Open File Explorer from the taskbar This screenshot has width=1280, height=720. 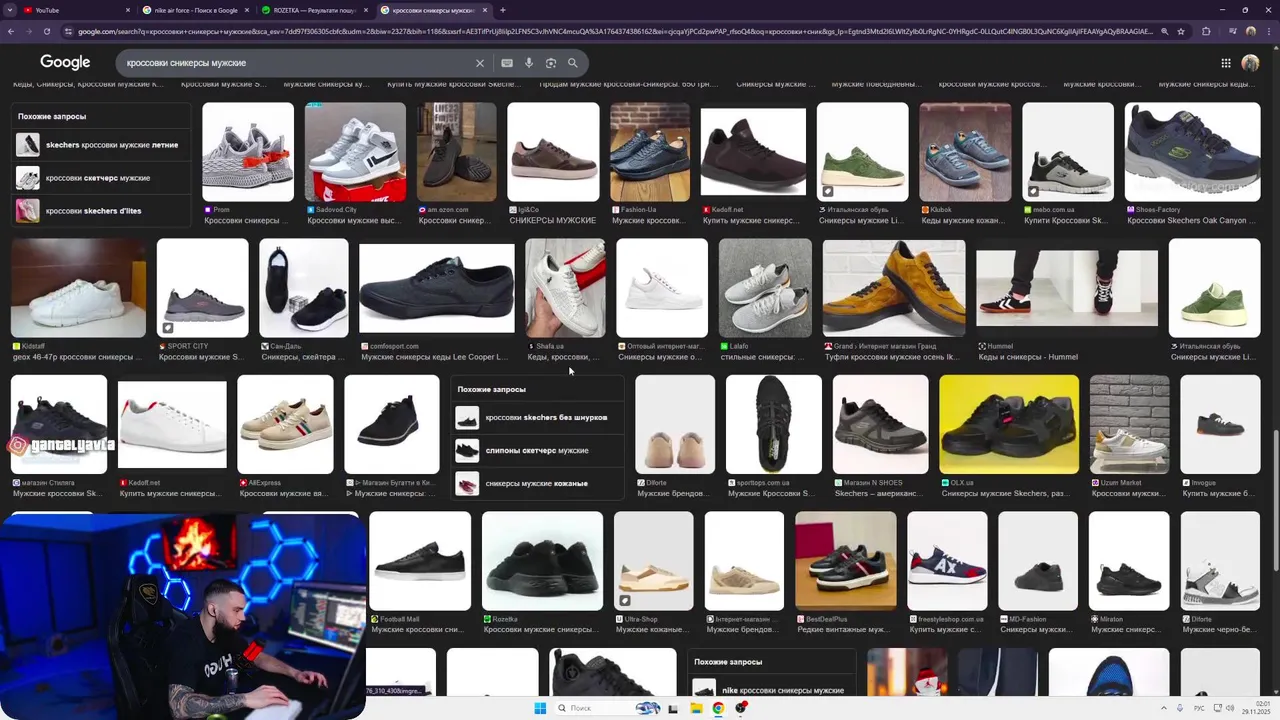click(696, 708)
